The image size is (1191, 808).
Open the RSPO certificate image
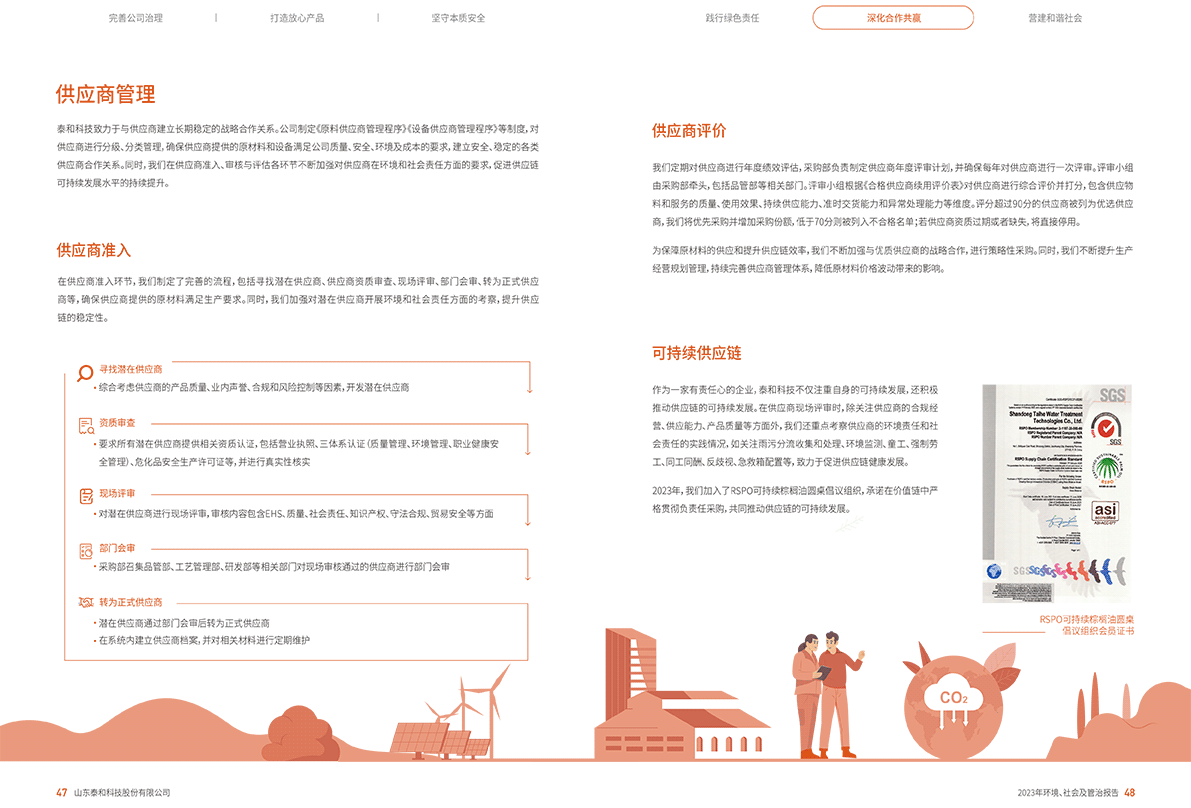point(1057,493)
